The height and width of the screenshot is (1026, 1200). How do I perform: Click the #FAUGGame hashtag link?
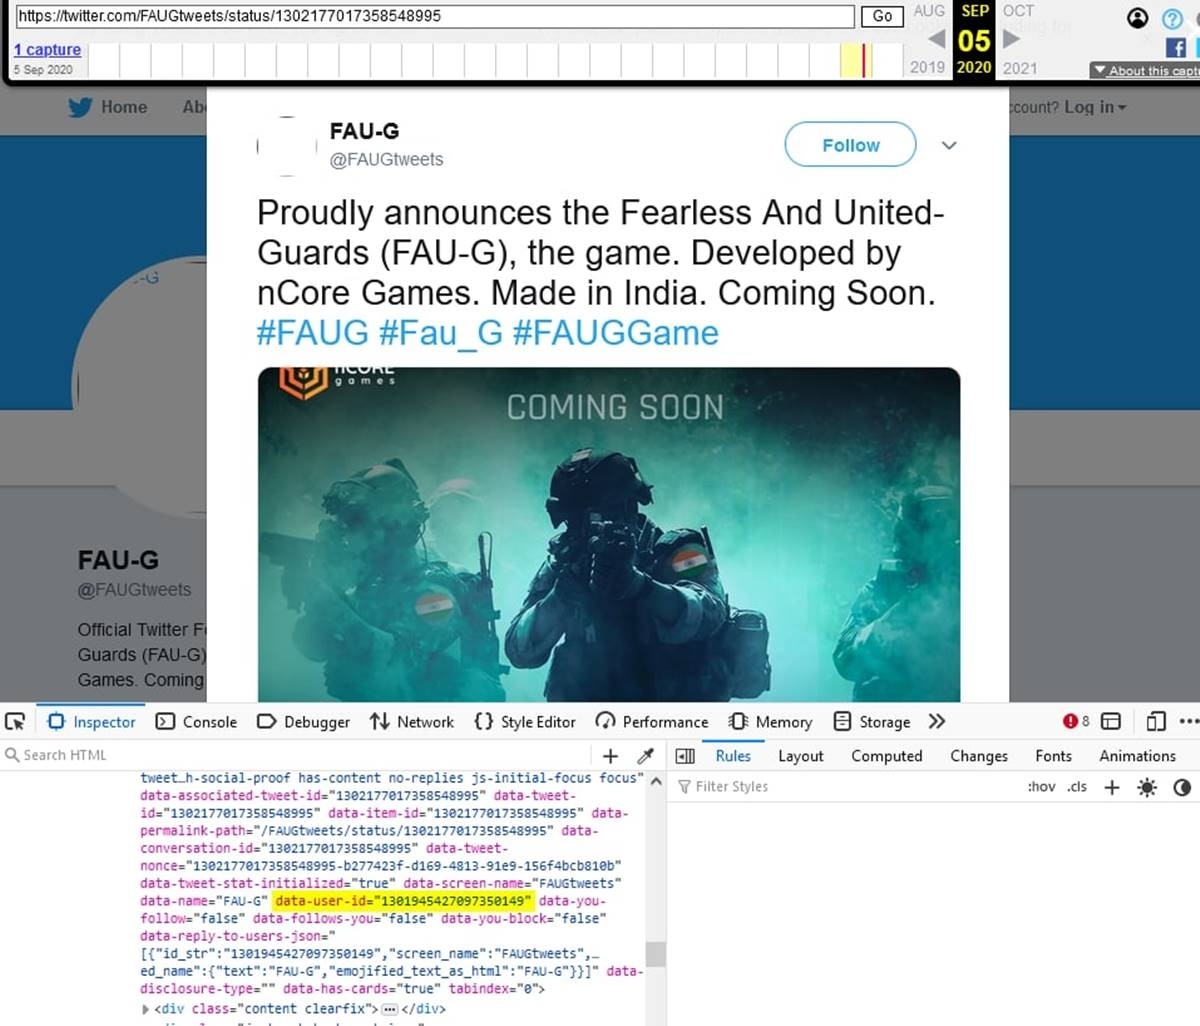[615, 333]
